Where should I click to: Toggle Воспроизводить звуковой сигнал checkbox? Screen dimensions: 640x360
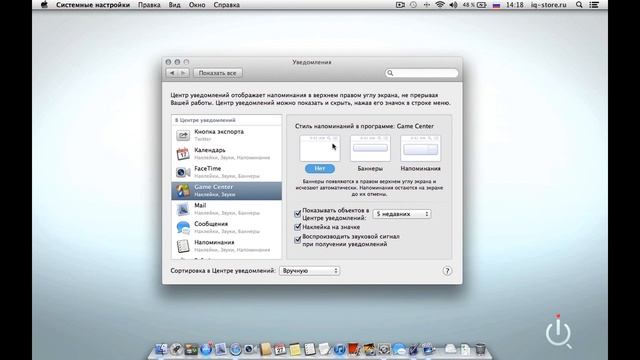click(298, 240)
